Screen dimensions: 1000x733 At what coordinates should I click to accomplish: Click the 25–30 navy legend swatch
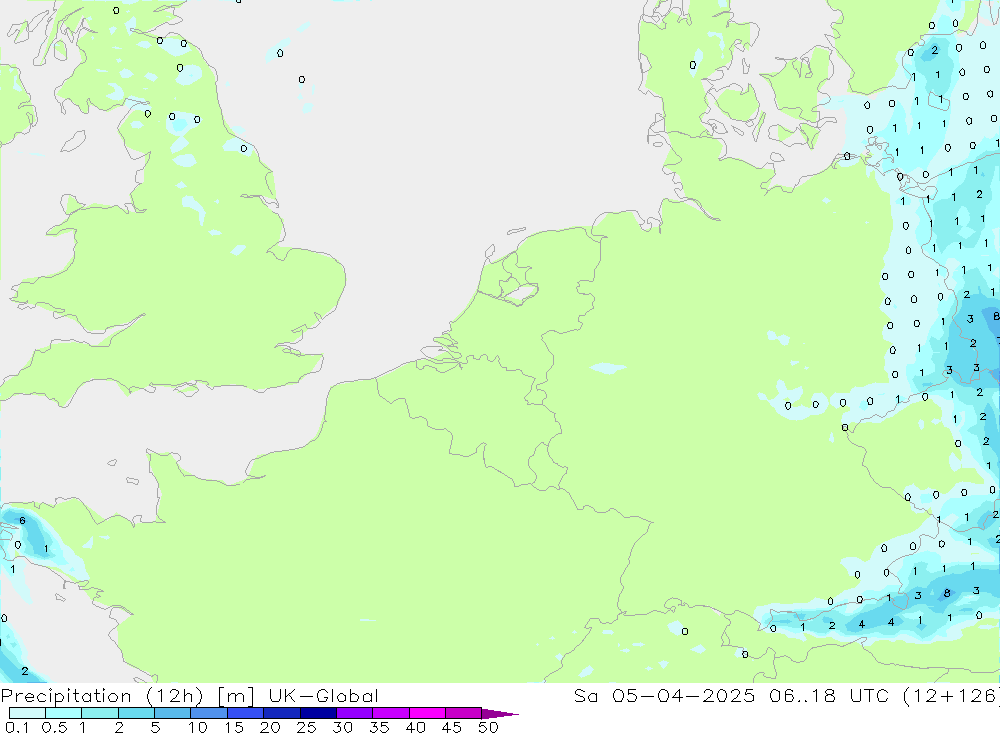(x=318, y=713)
